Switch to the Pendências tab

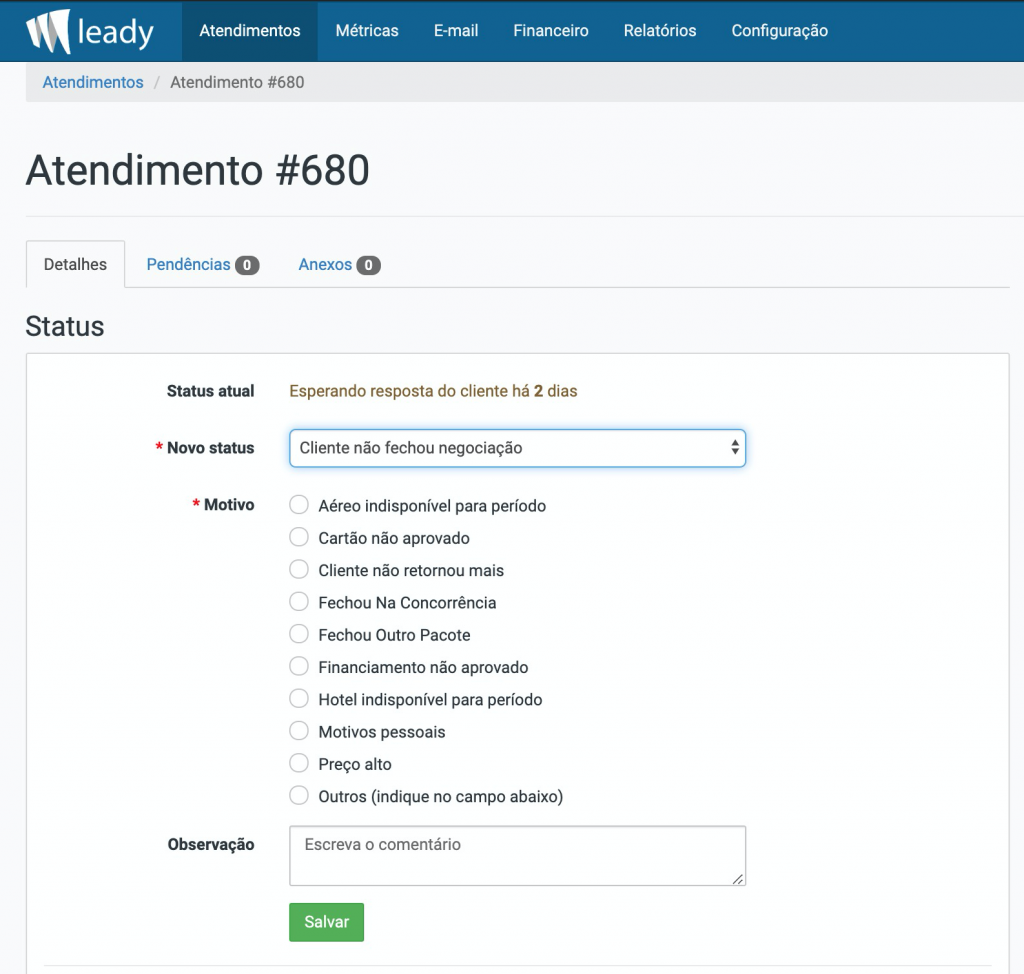[202, 265]
